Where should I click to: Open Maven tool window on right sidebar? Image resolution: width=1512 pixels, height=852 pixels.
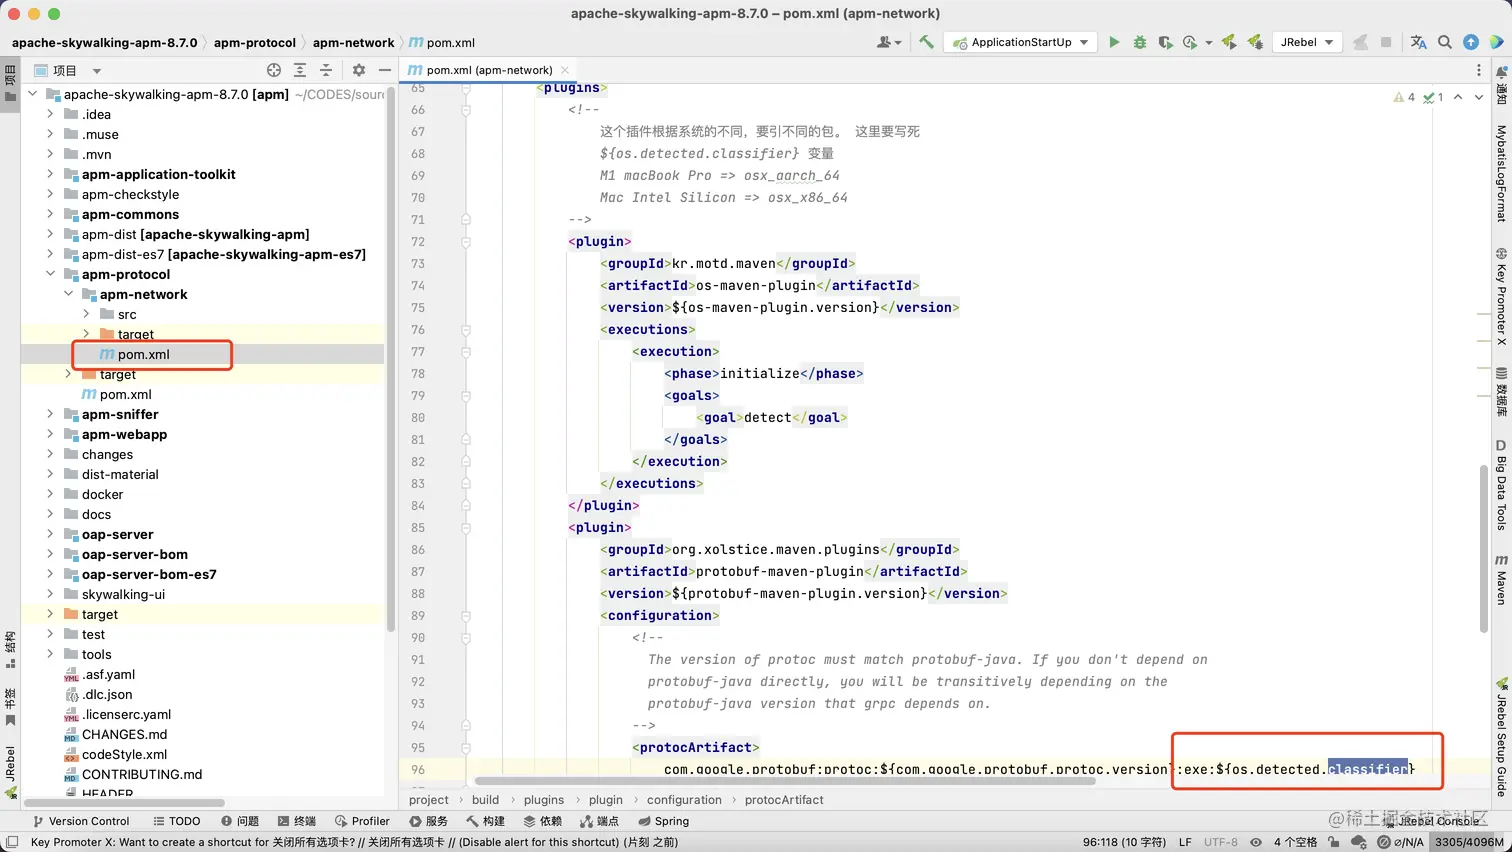coord(1501,580)
